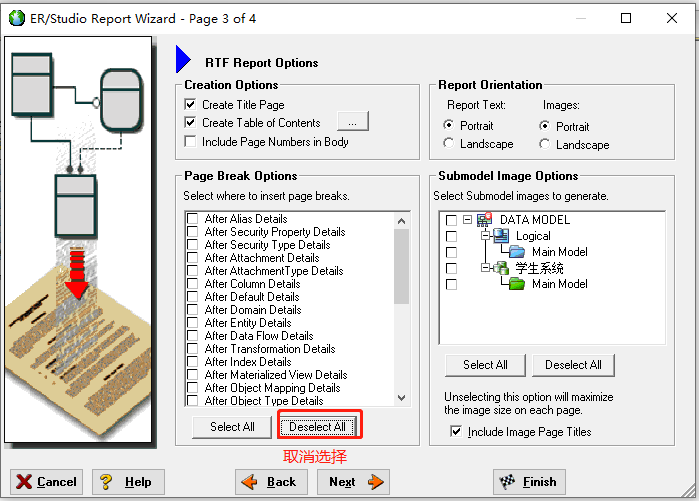Click the Cancel button
The width and height of the screenshot is (699, 501).
pyautogui.click(x=46, y=482)
